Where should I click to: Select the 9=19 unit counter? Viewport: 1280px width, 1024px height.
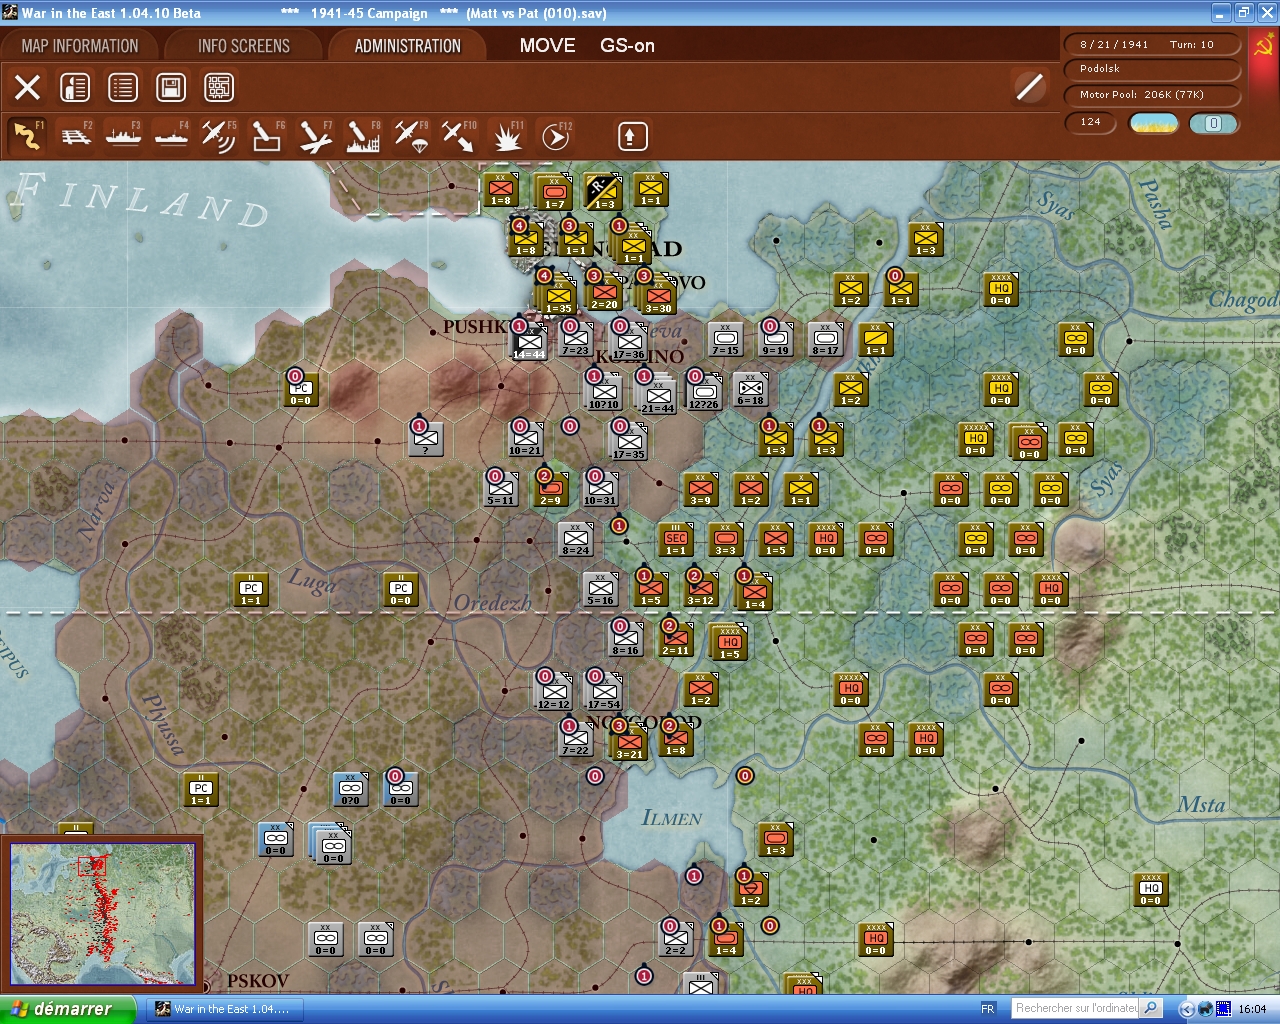[x=776, y=339]
